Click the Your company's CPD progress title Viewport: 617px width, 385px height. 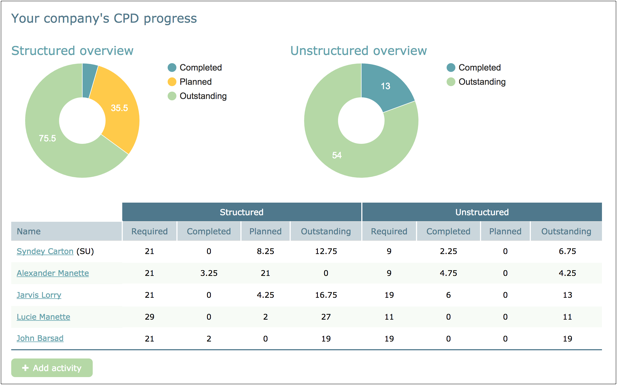[x=104, y=19]
